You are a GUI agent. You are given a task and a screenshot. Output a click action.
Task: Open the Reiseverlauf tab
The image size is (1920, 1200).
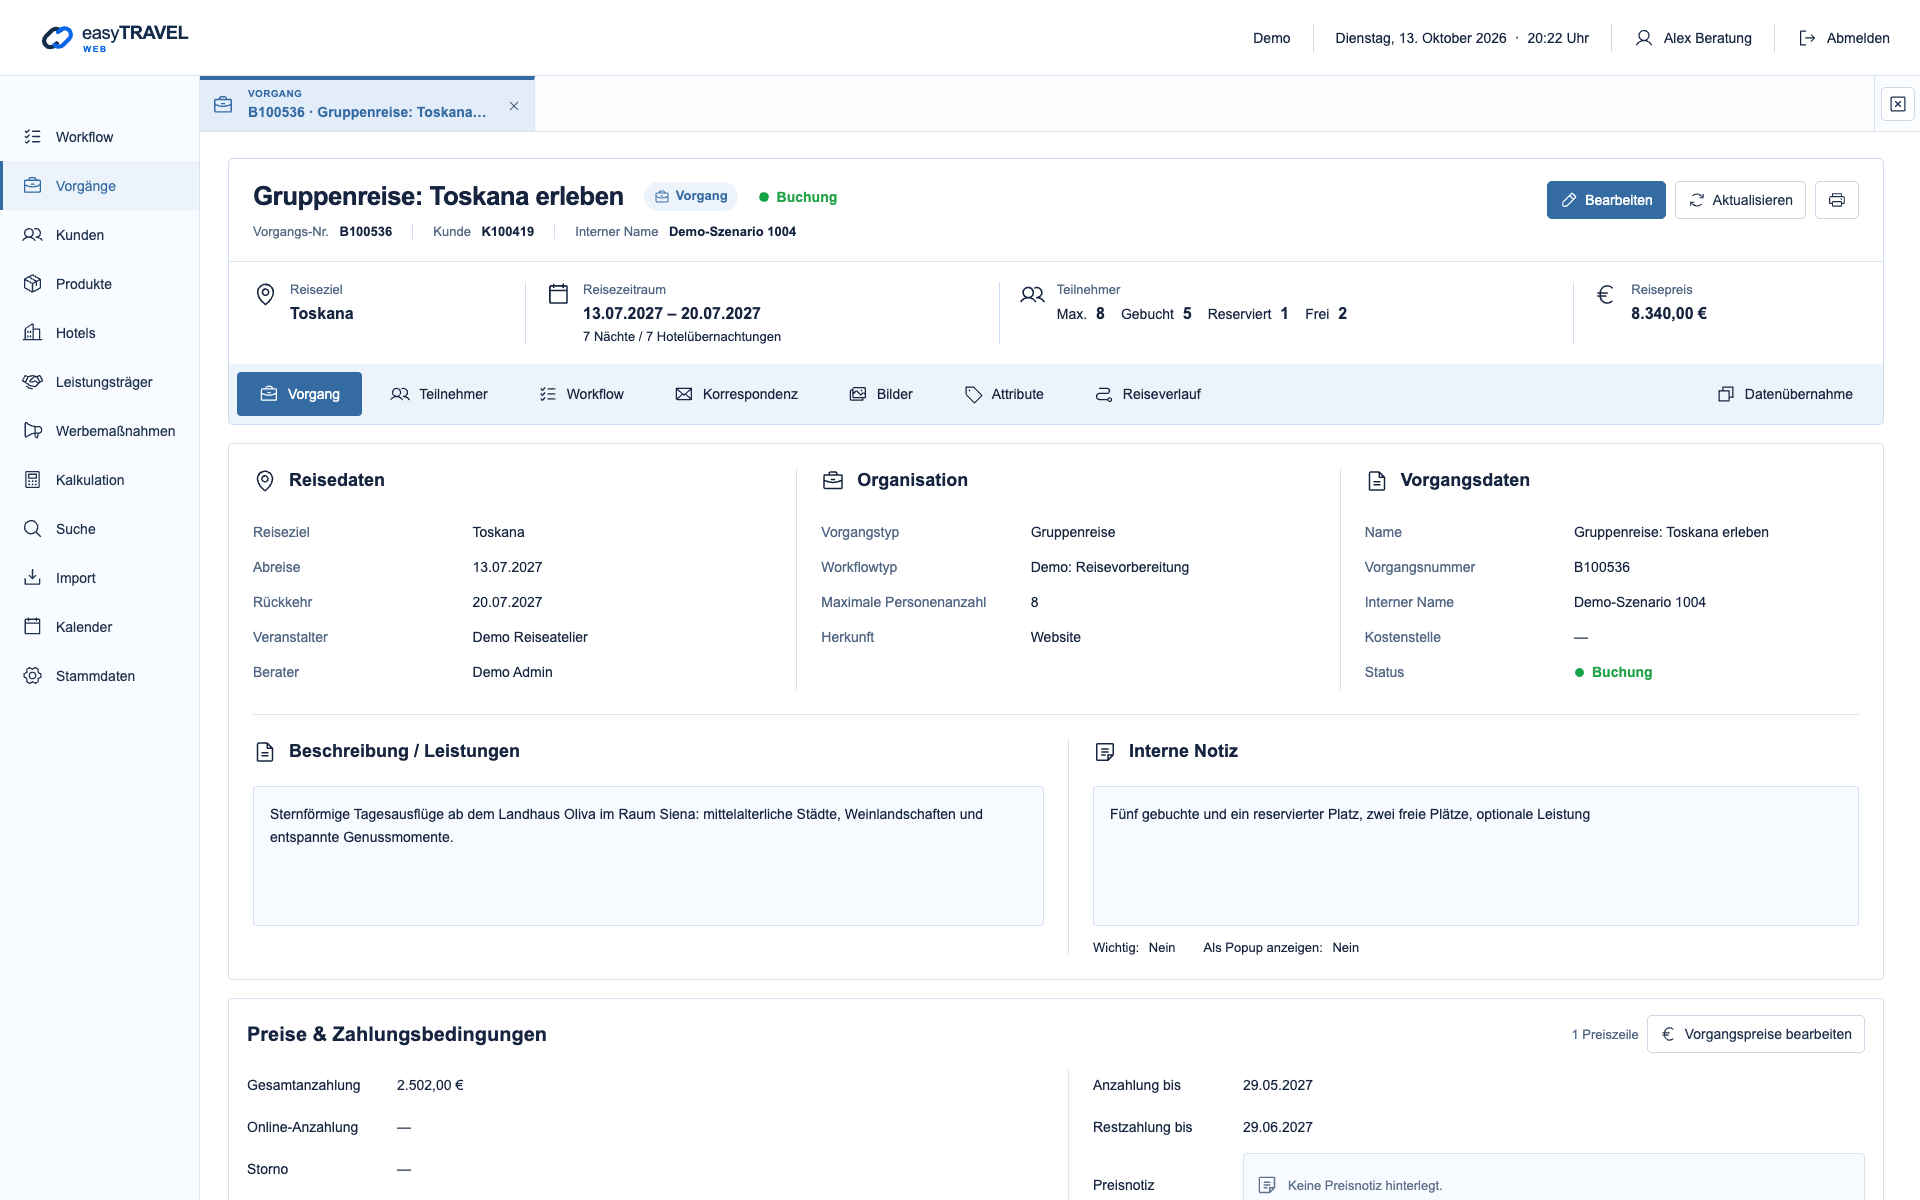point(1148,394)
